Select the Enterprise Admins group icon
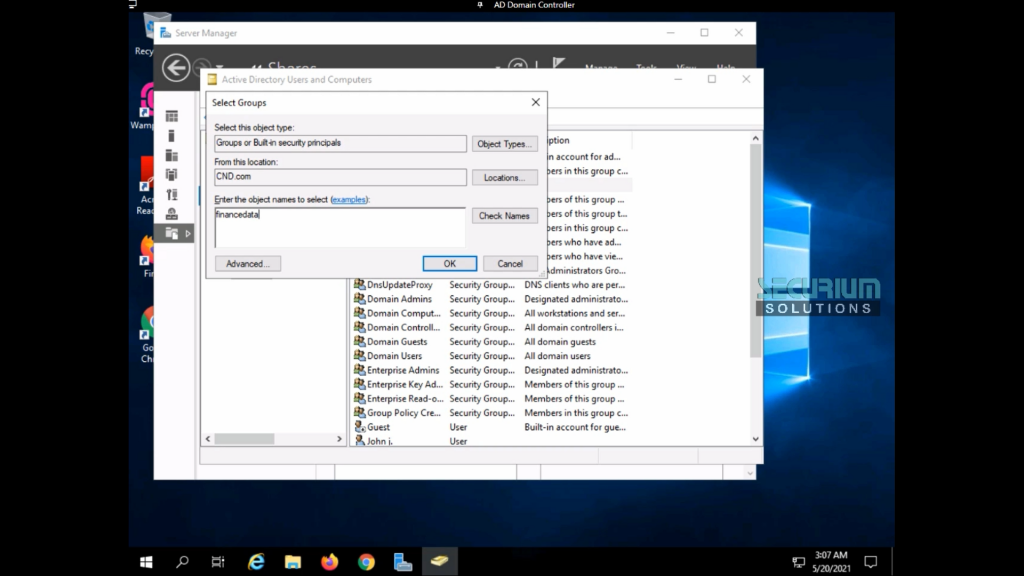The image size is (1024, 576). click(359, 370)
